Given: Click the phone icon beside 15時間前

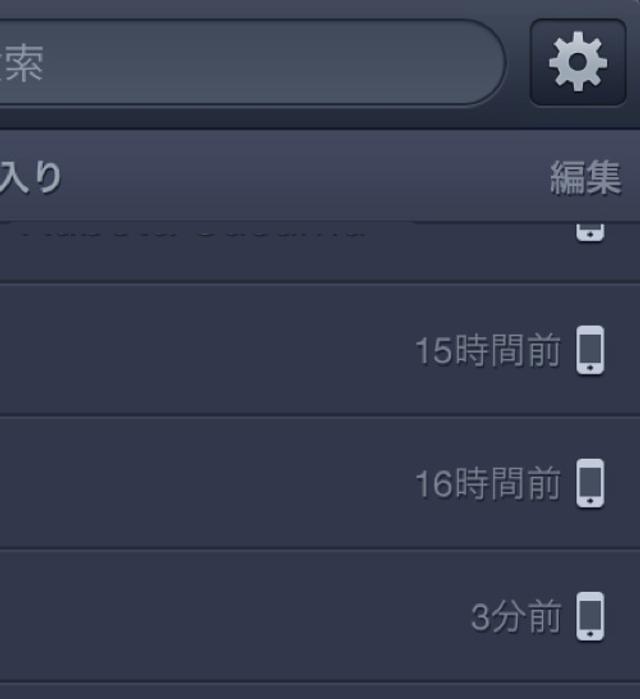Looking at the screenshot, I should [x=590, y=350].
